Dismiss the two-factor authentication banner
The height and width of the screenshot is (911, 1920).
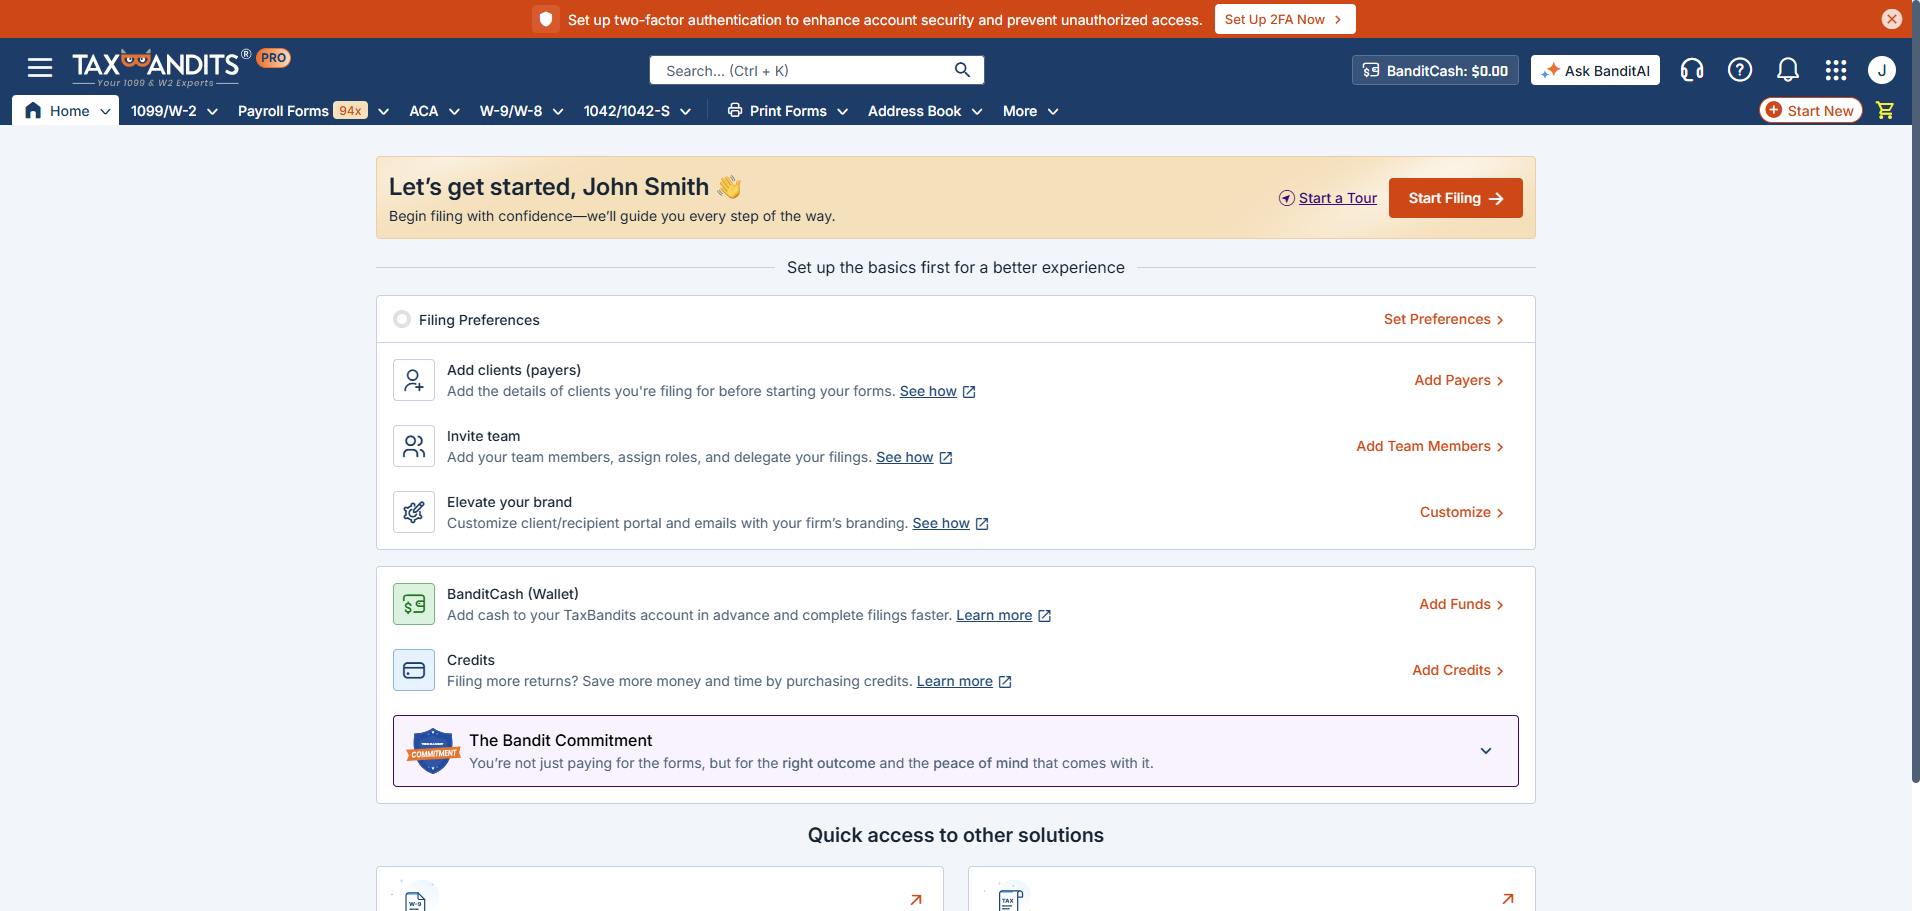(x=1891, y=19)
